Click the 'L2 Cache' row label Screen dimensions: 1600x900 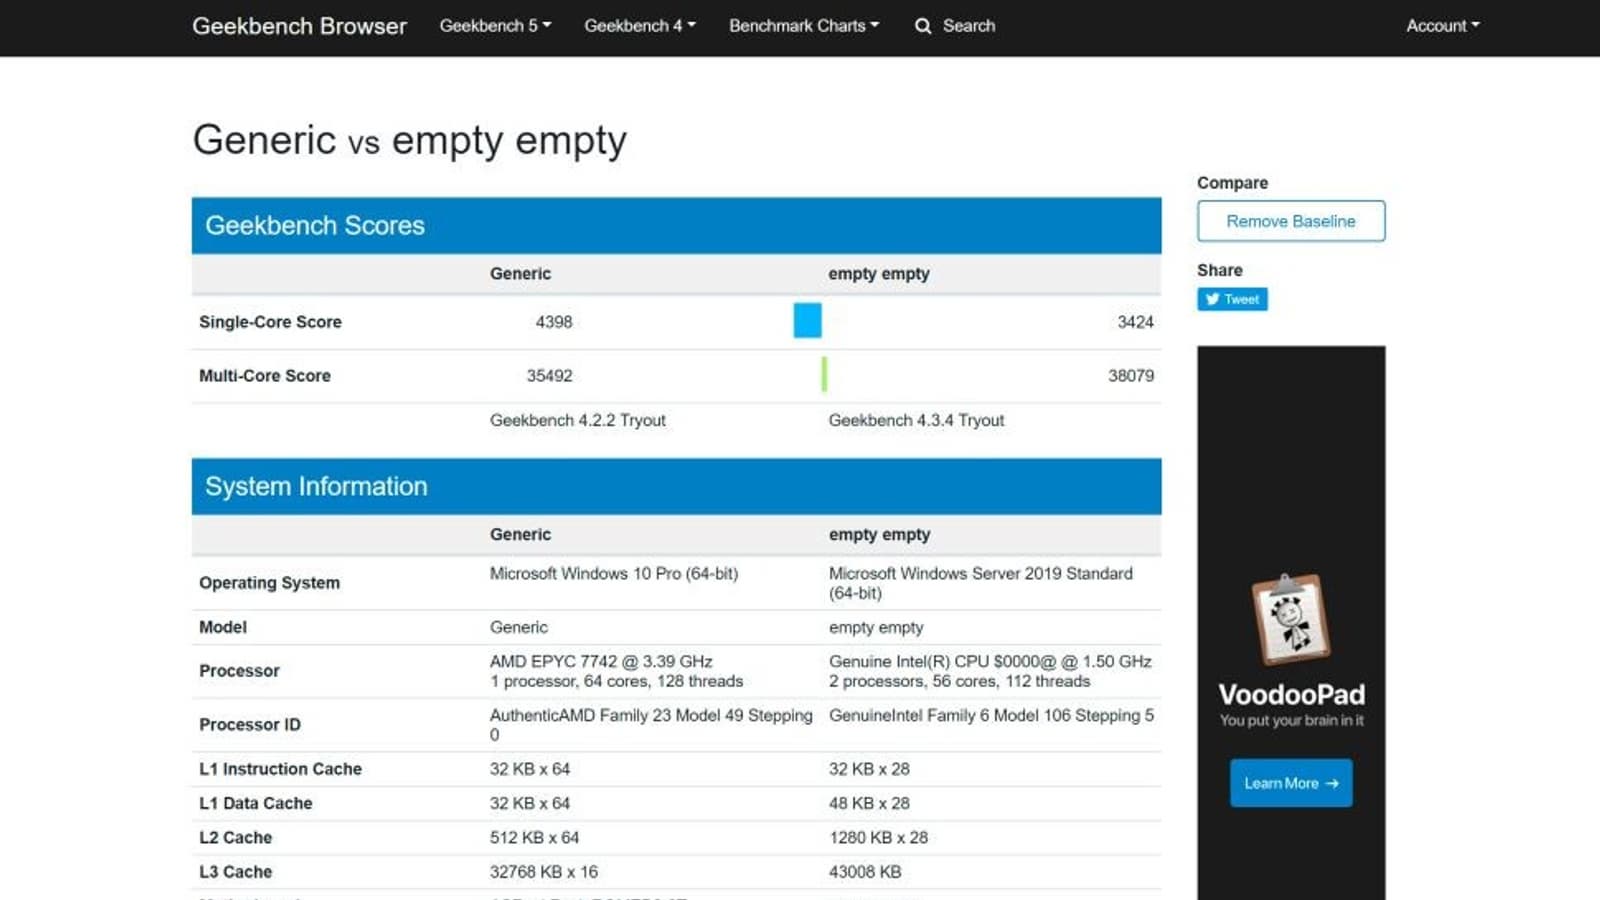pos(235,838)
